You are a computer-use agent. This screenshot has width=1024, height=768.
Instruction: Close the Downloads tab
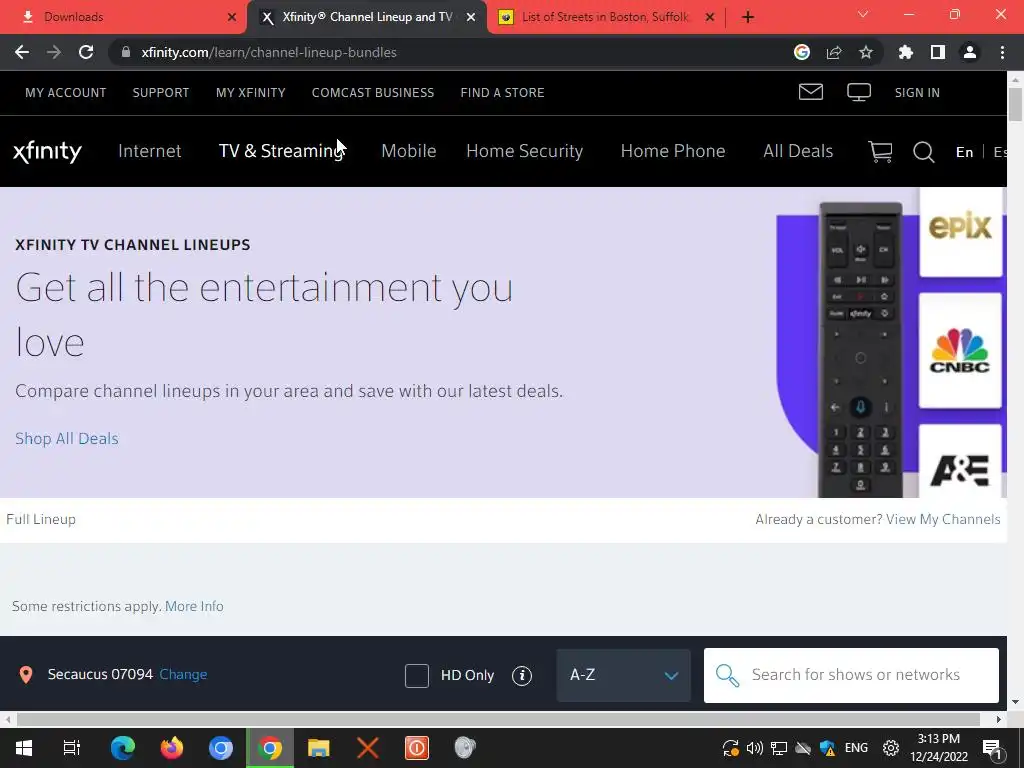tap(231, 17)
